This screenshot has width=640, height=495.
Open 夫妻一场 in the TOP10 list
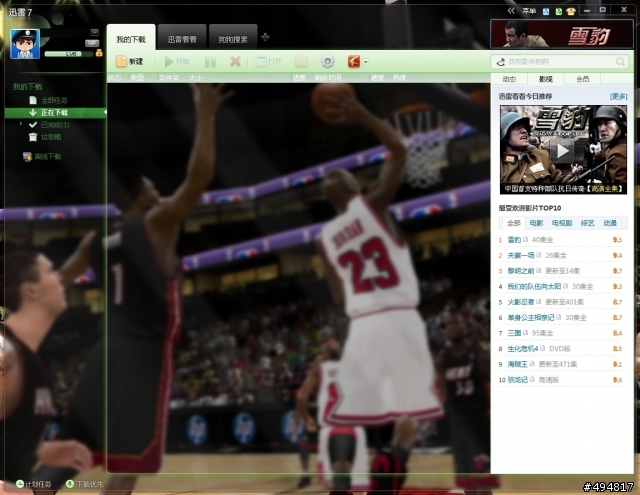coord(521,255)
